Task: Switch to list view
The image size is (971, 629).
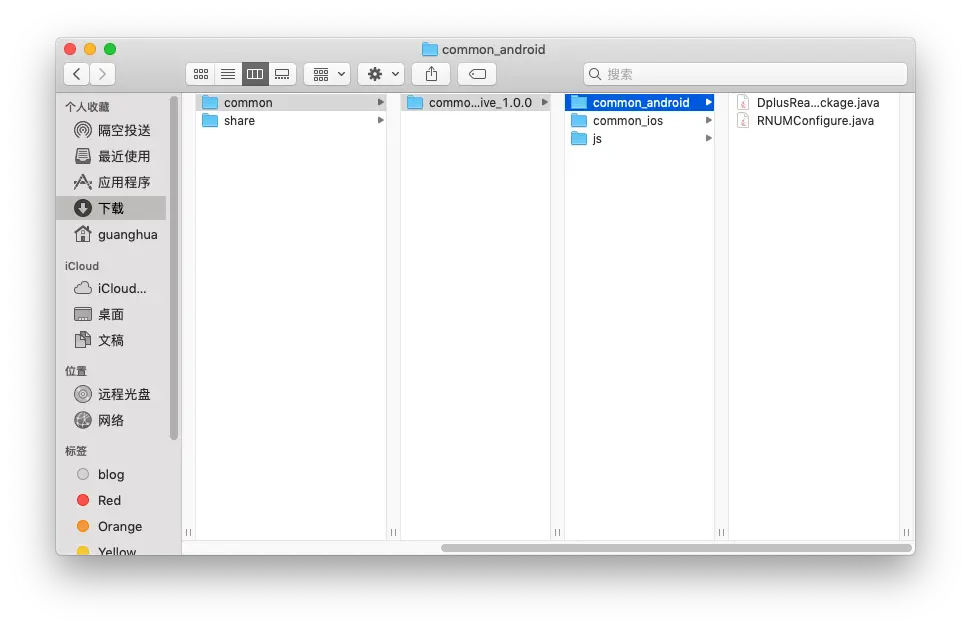Action: coord(228,74)
